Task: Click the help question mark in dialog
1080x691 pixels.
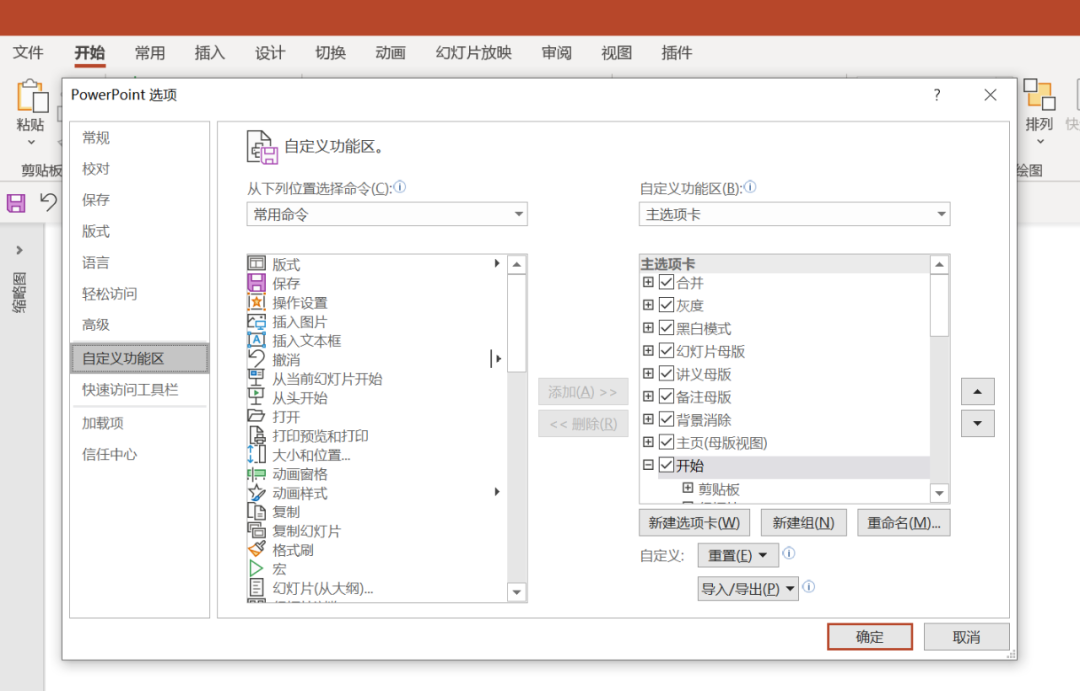Action: 937,95
